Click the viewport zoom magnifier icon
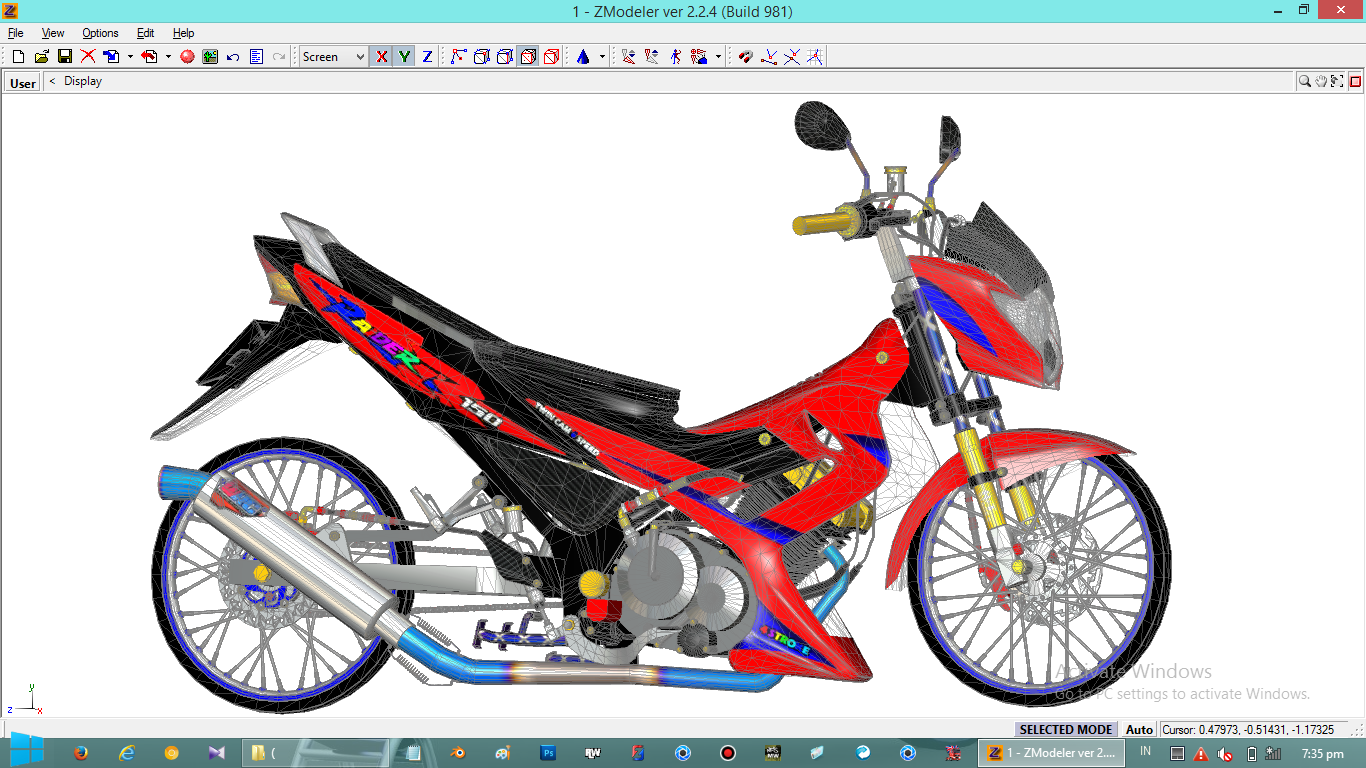 (1305, 81)
